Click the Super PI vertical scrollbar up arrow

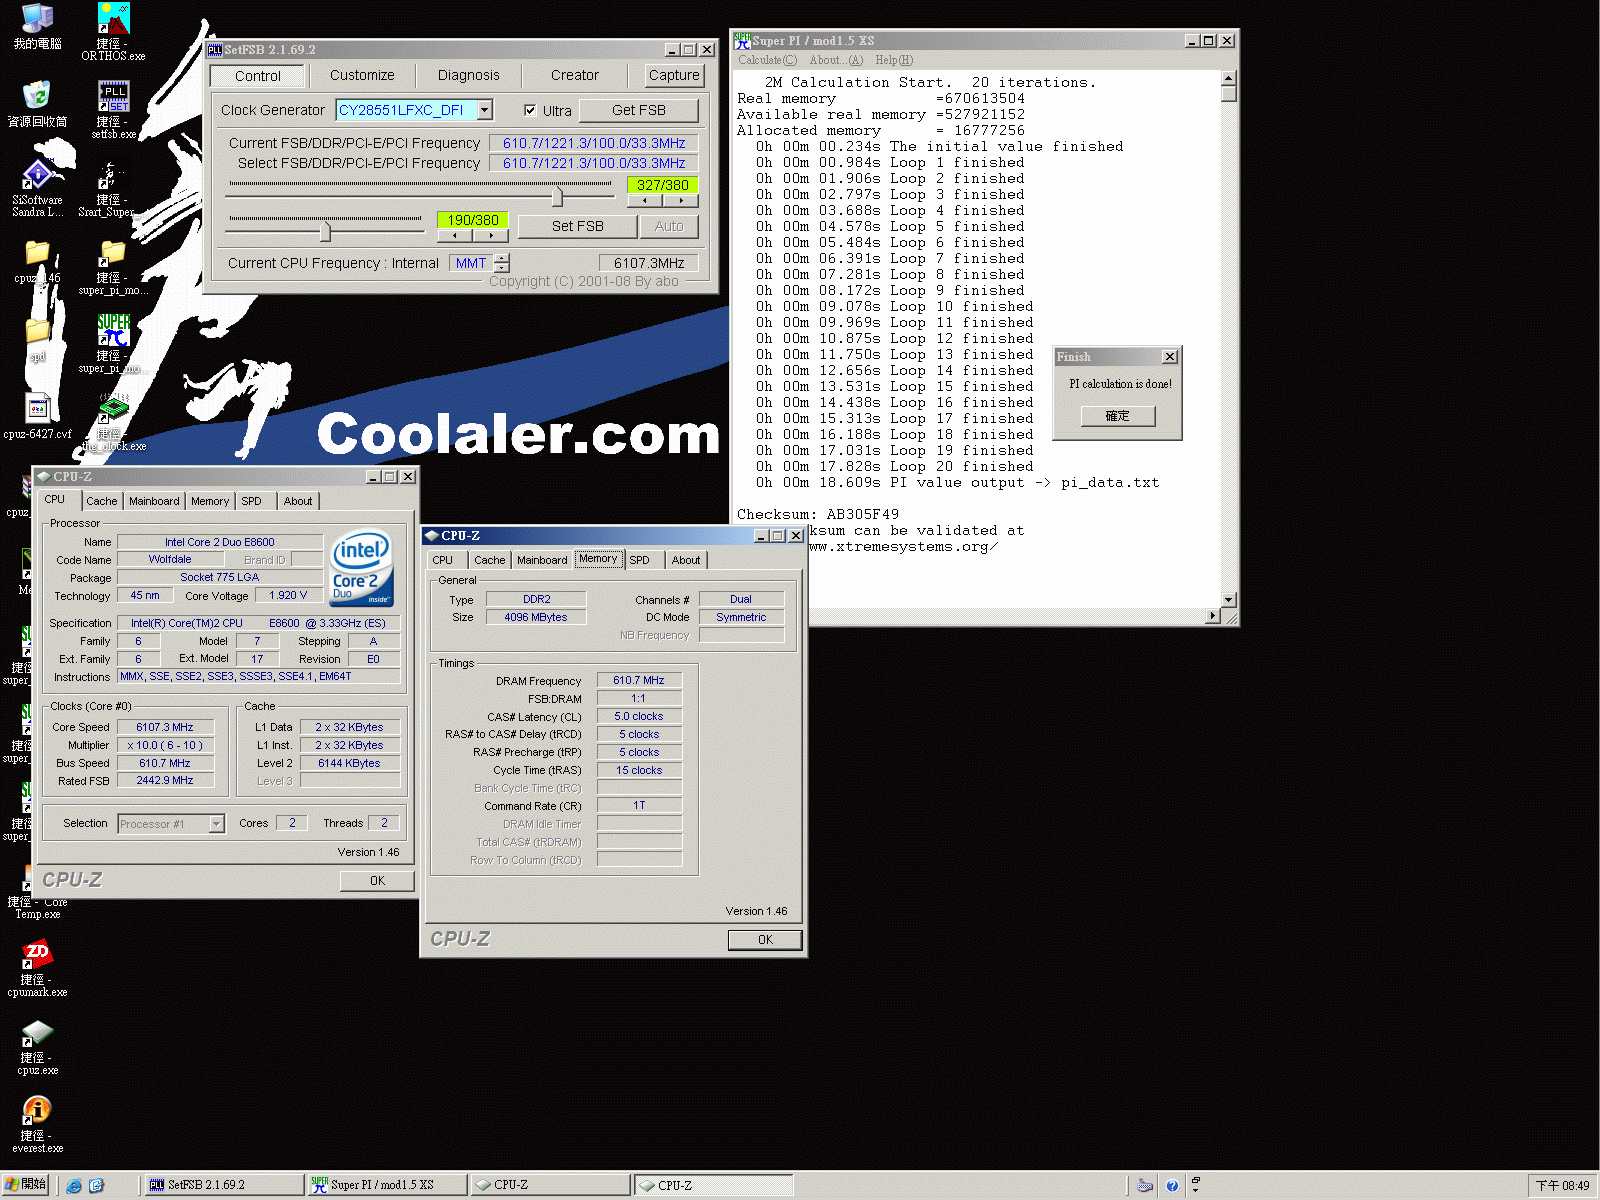pyautogui.click(x=1229, y=78)
